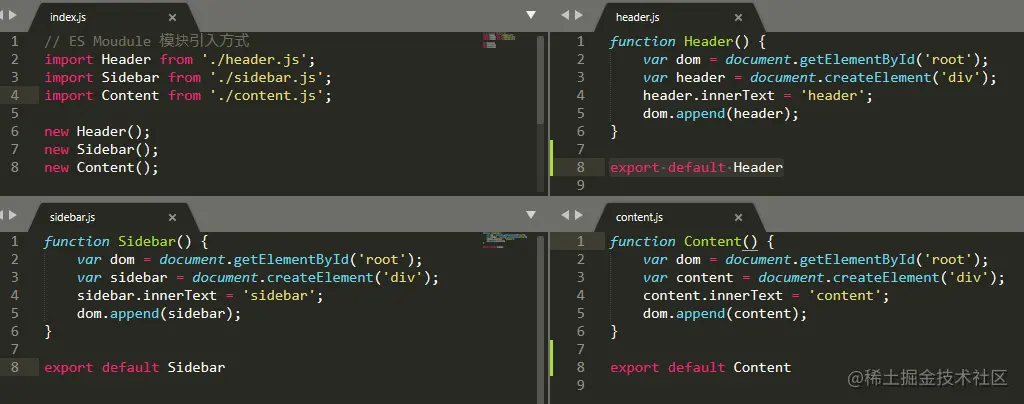Click line number 9 in header.js gutter
Image resolution: width=1024 pixels, height=404 pixels.
[581, 185]
